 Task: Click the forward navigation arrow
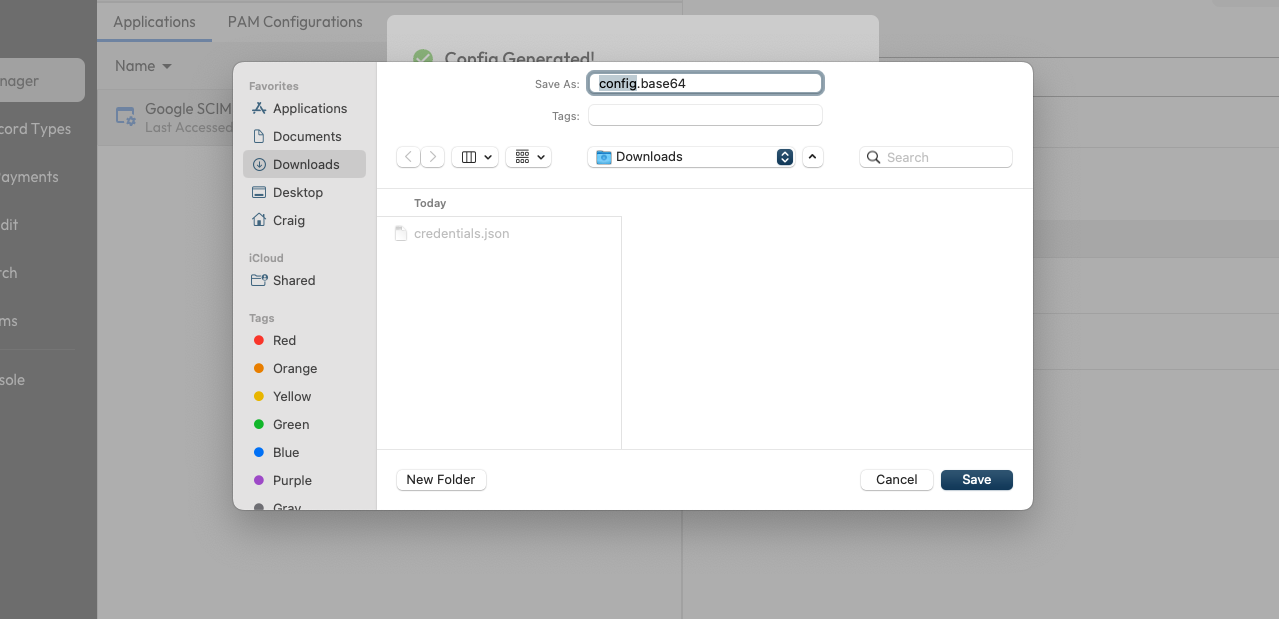pyautogui.click(x=433, y=157)
